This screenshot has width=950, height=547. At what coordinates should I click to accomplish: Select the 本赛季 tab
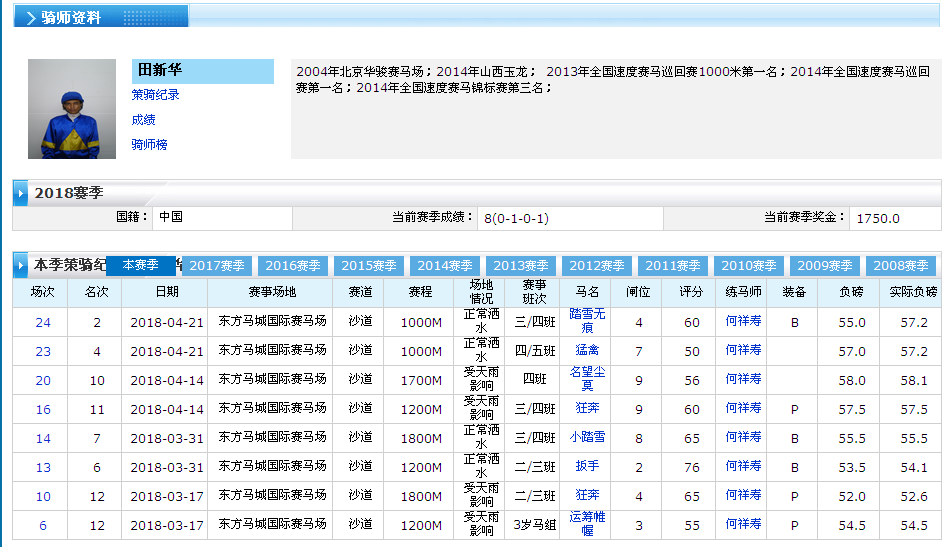pyautogui.click(x=140, y=265)
